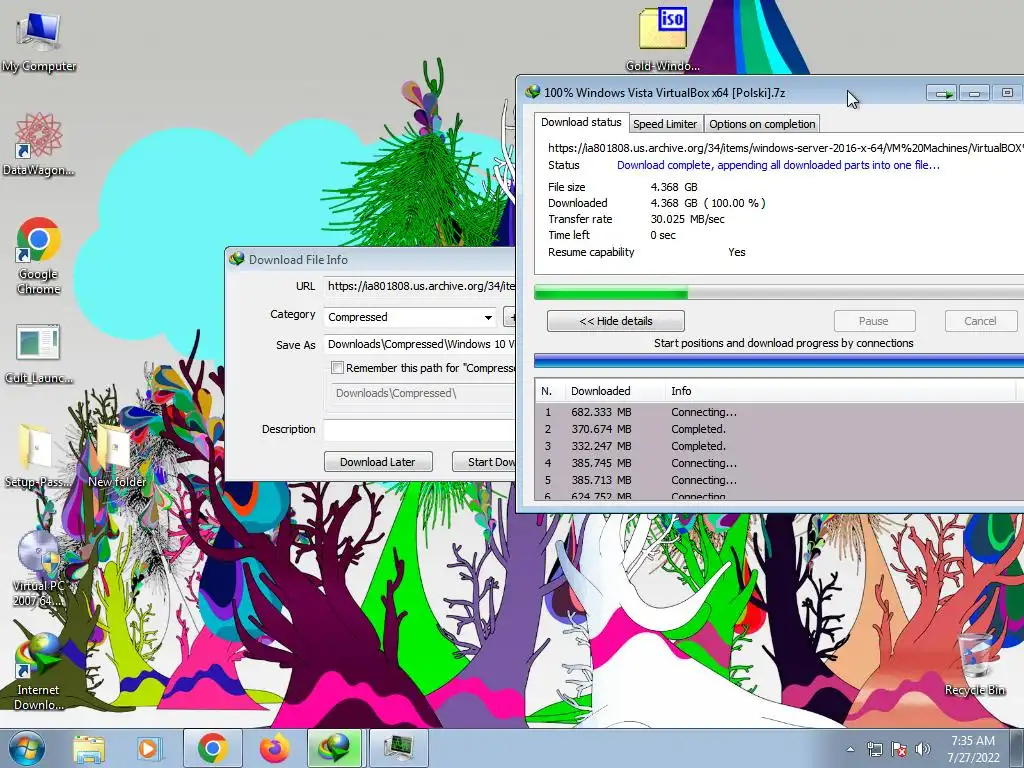Screen dimensions: 1024x768
Task: Open the Recycle Bin
Action: click(974, 664)
